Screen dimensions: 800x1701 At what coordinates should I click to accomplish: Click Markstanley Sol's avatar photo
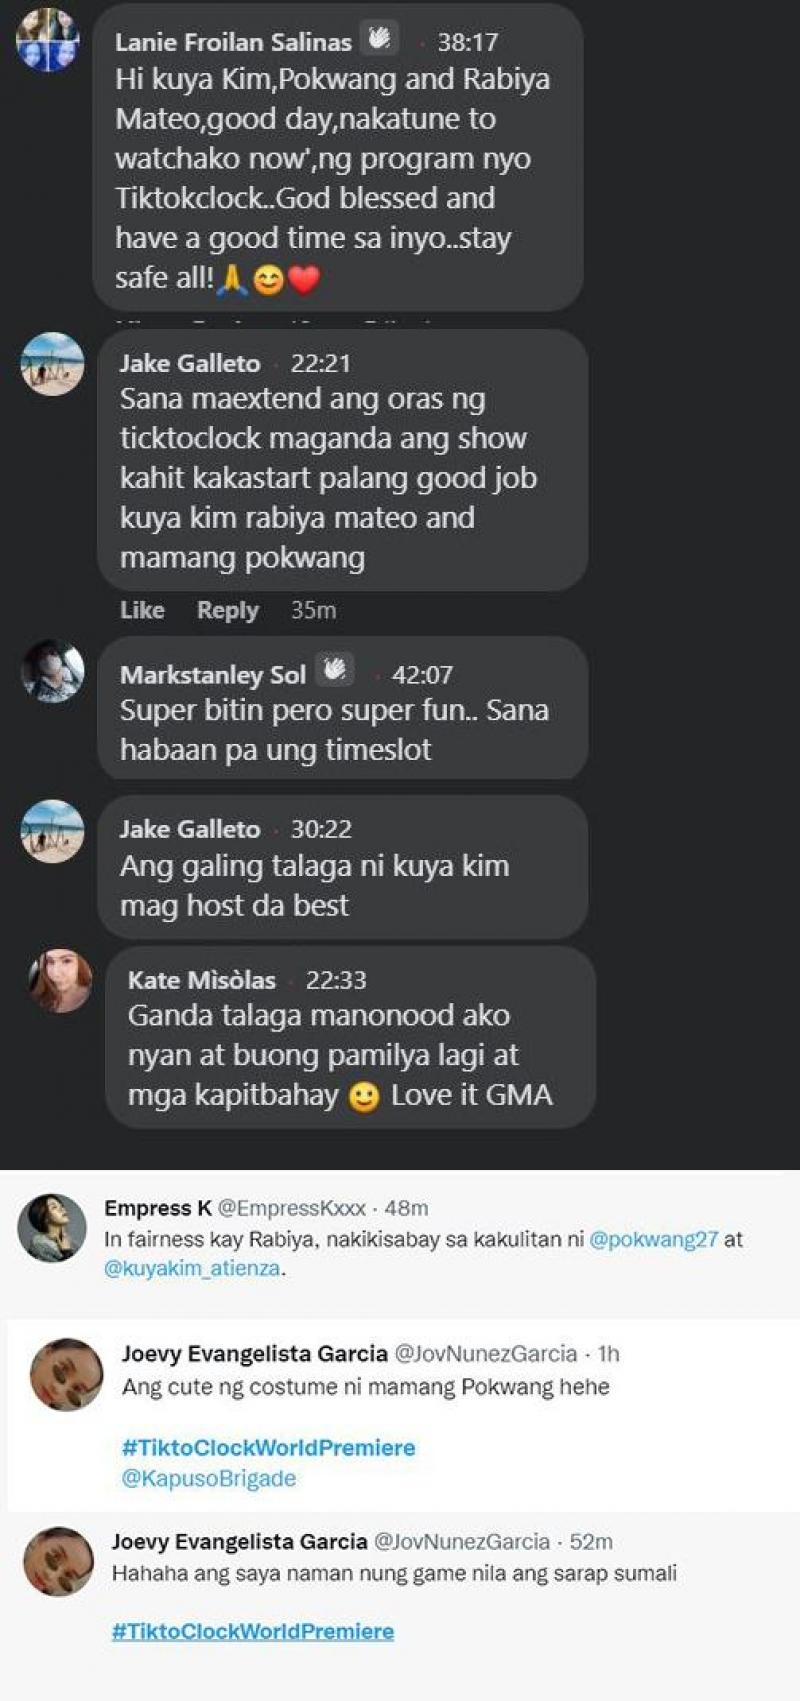pos(53,671)
